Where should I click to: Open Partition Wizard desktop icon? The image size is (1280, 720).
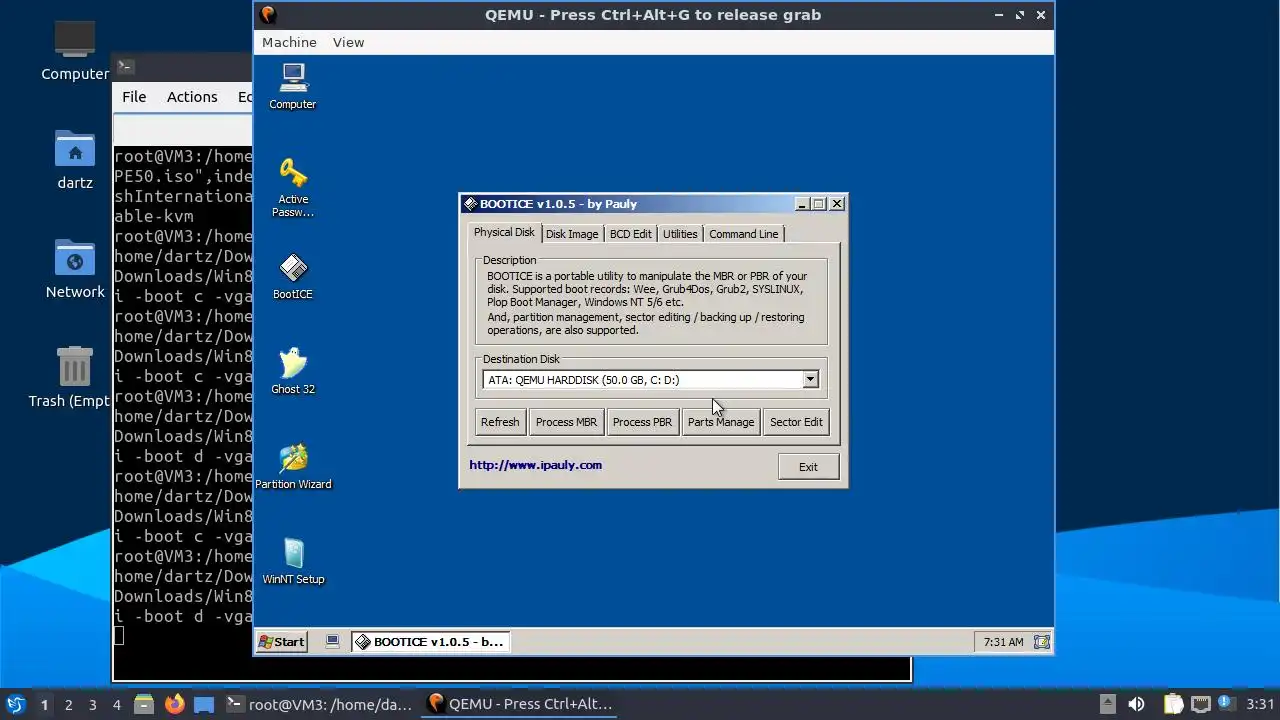293,467
